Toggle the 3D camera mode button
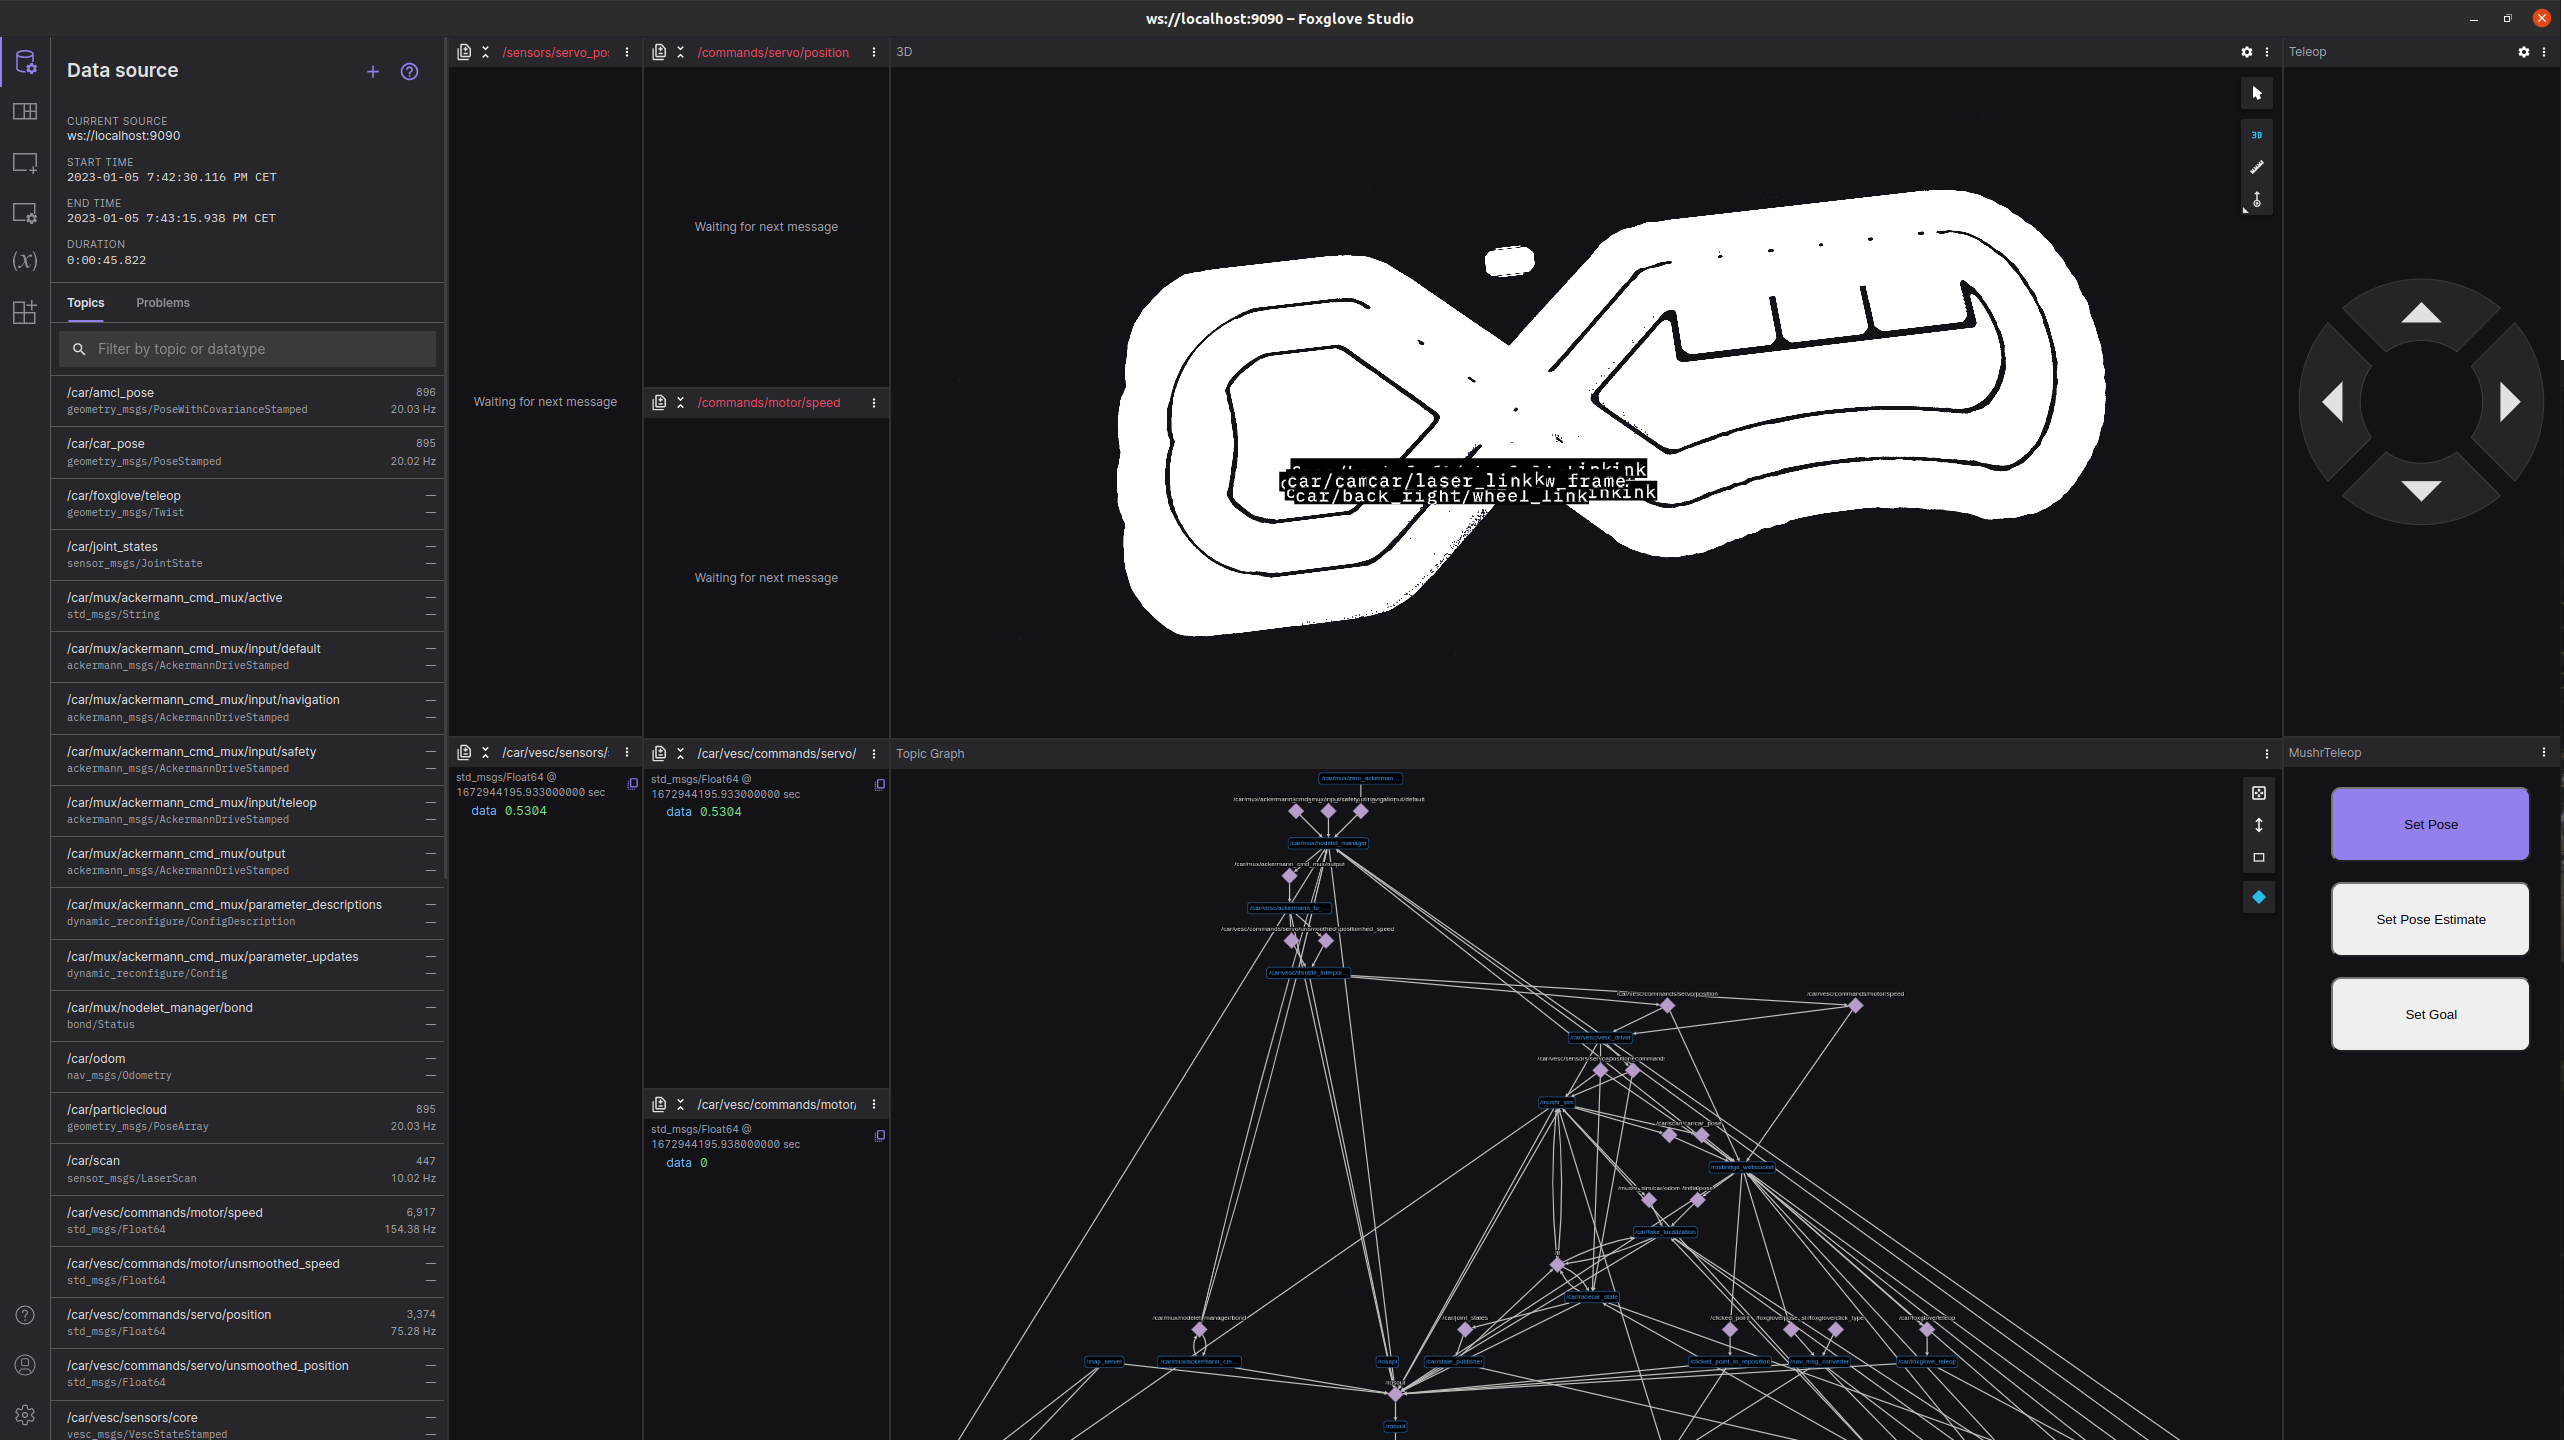 (x=2257, y=135)
